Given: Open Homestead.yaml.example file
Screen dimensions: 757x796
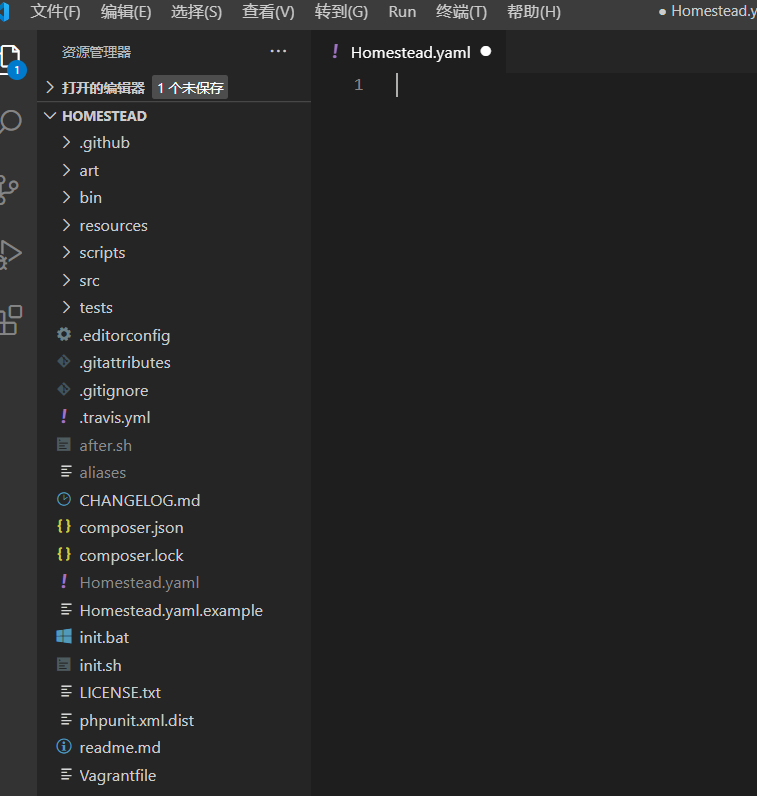Looking at the screenshot, I should tap(171, 610).
